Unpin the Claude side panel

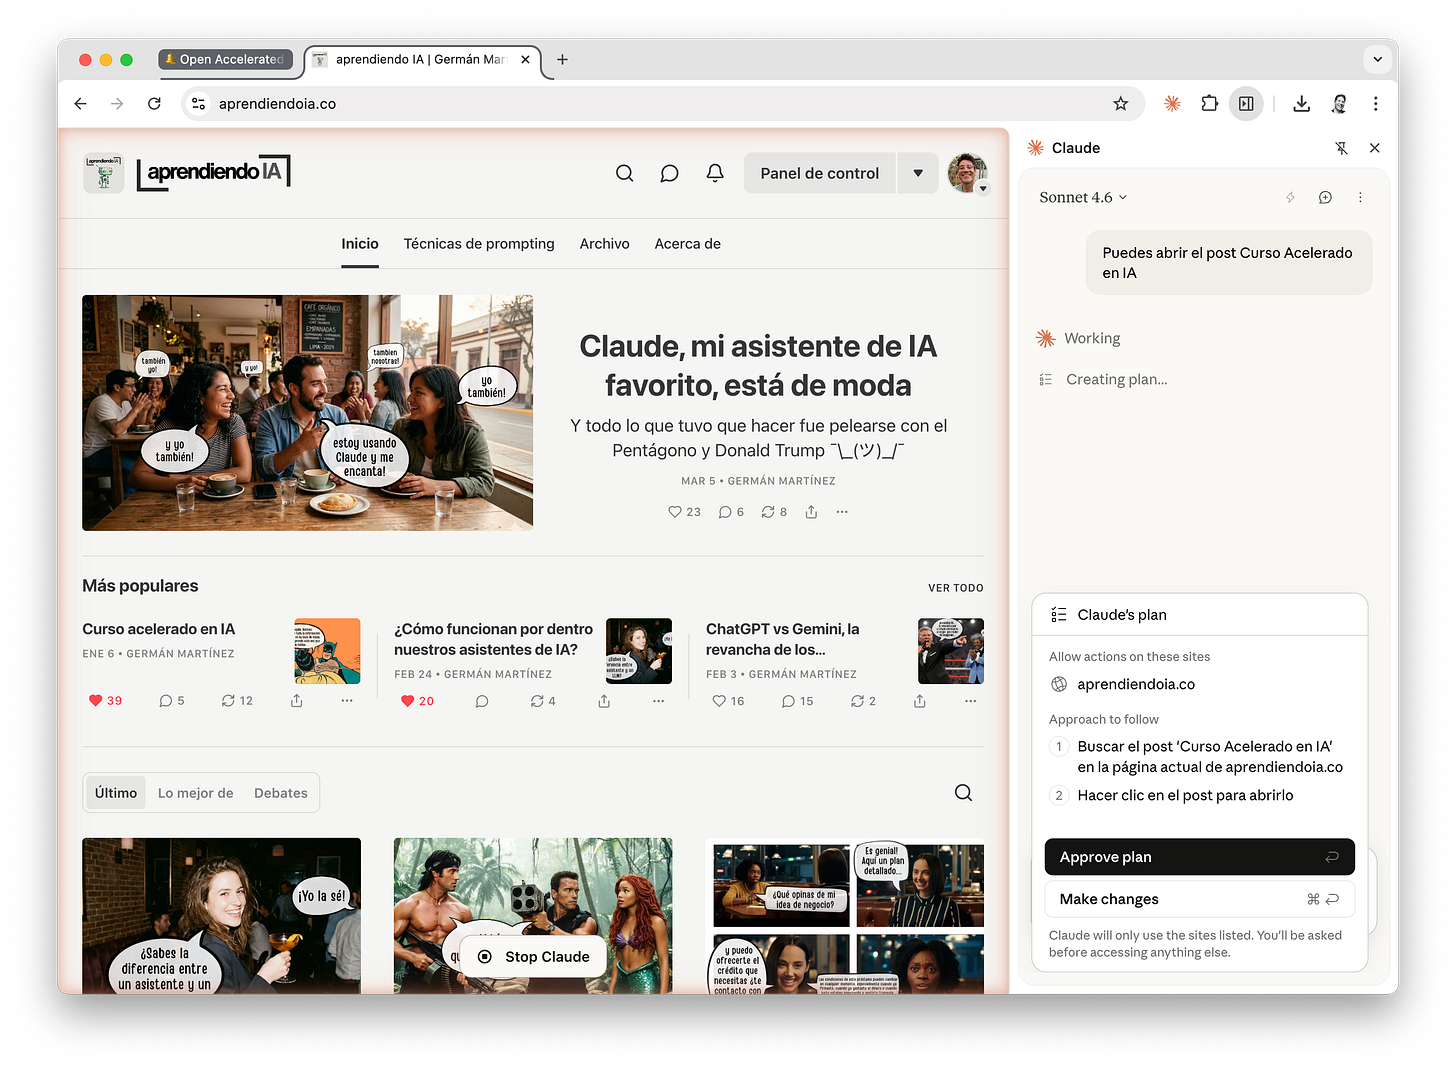1341,148
